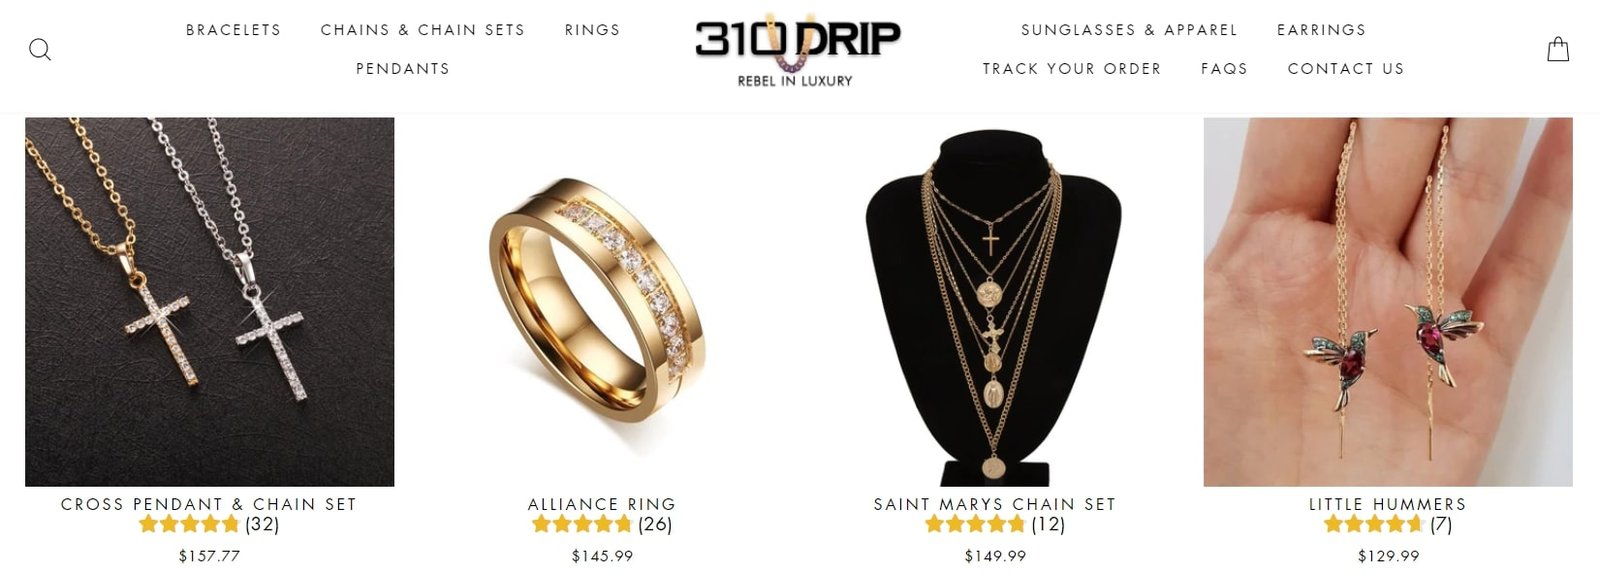
Task: Go to Rings category
Action: point(593,30)
